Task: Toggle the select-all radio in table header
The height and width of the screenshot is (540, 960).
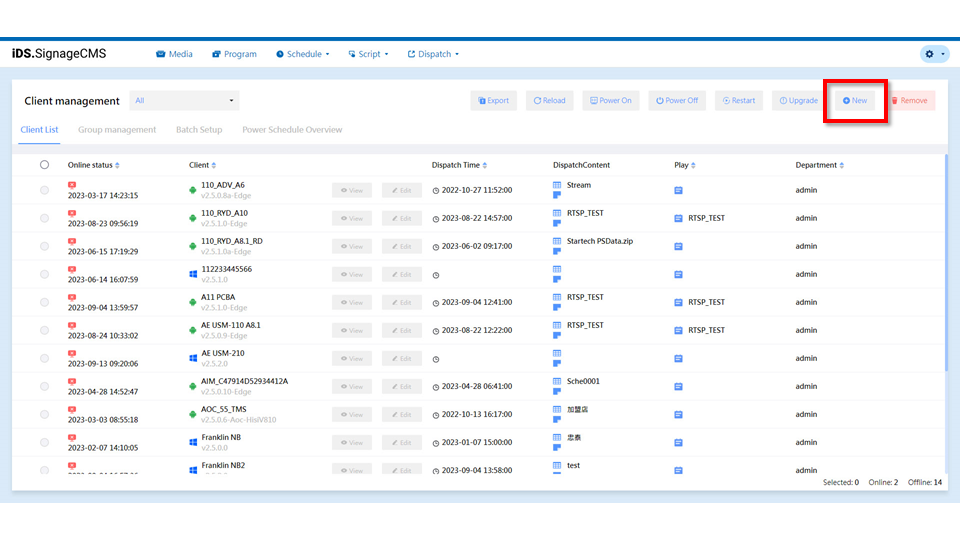Action: coord(44,165)
